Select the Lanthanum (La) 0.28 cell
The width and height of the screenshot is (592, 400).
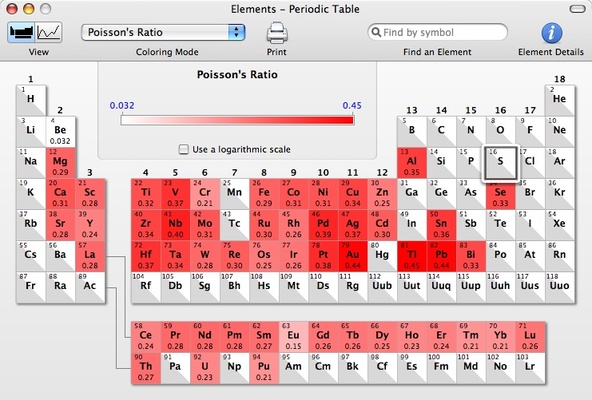click(90, 256)
